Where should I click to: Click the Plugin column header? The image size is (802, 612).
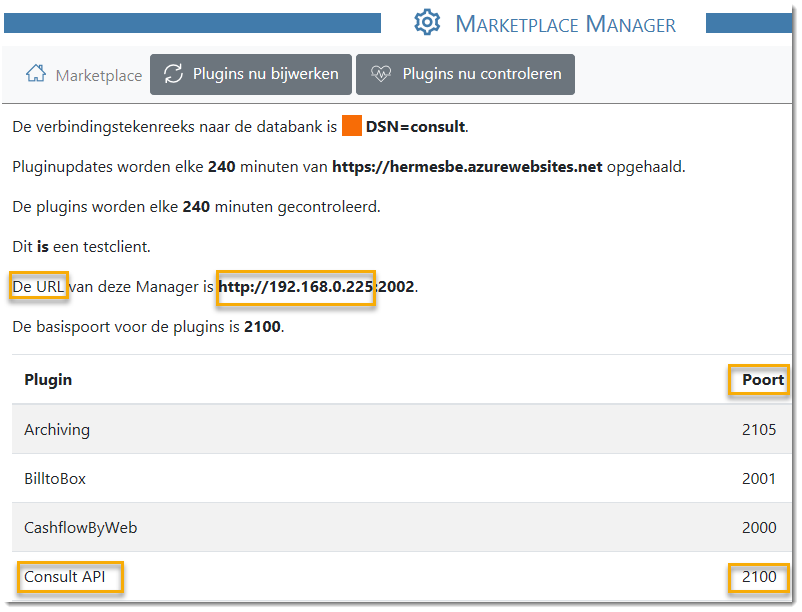pyautogui.click(x=48, y=380)
